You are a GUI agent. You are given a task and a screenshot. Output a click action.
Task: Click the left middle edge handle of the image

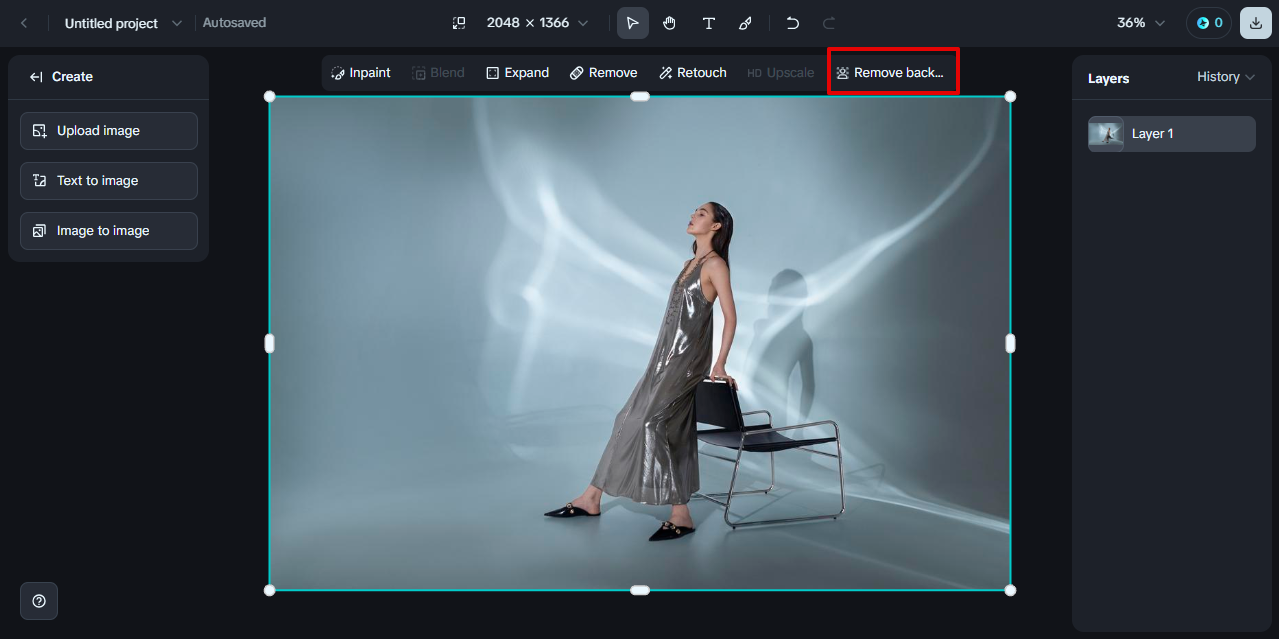point(269,343)
